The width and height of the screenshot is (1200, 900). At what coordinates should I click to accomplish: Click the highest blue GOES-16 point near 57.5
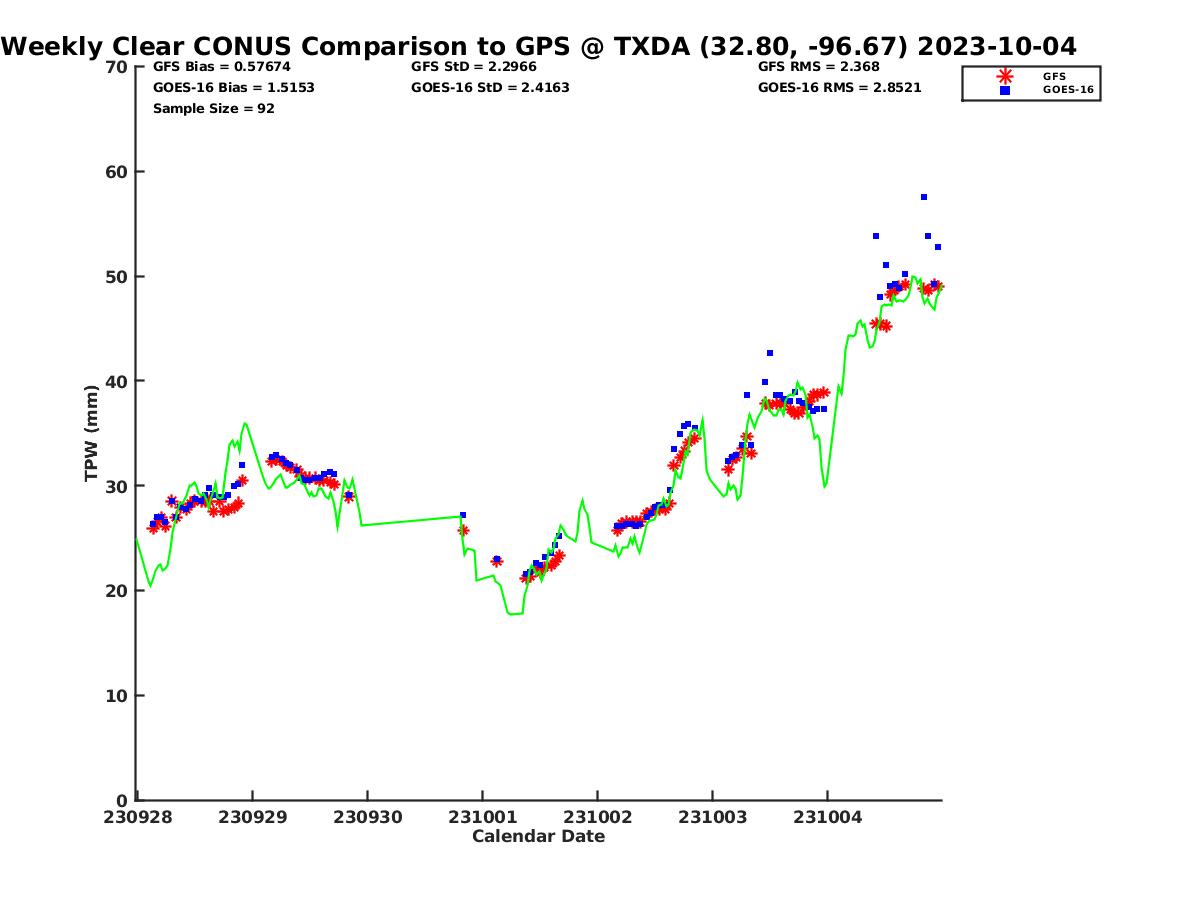pyautogui.click(x=924, y=197)
